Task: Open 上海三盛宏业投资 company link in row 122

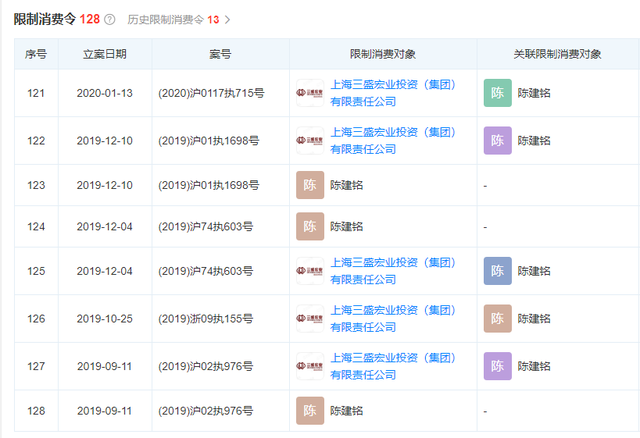Action: click(x=393, y=140)
